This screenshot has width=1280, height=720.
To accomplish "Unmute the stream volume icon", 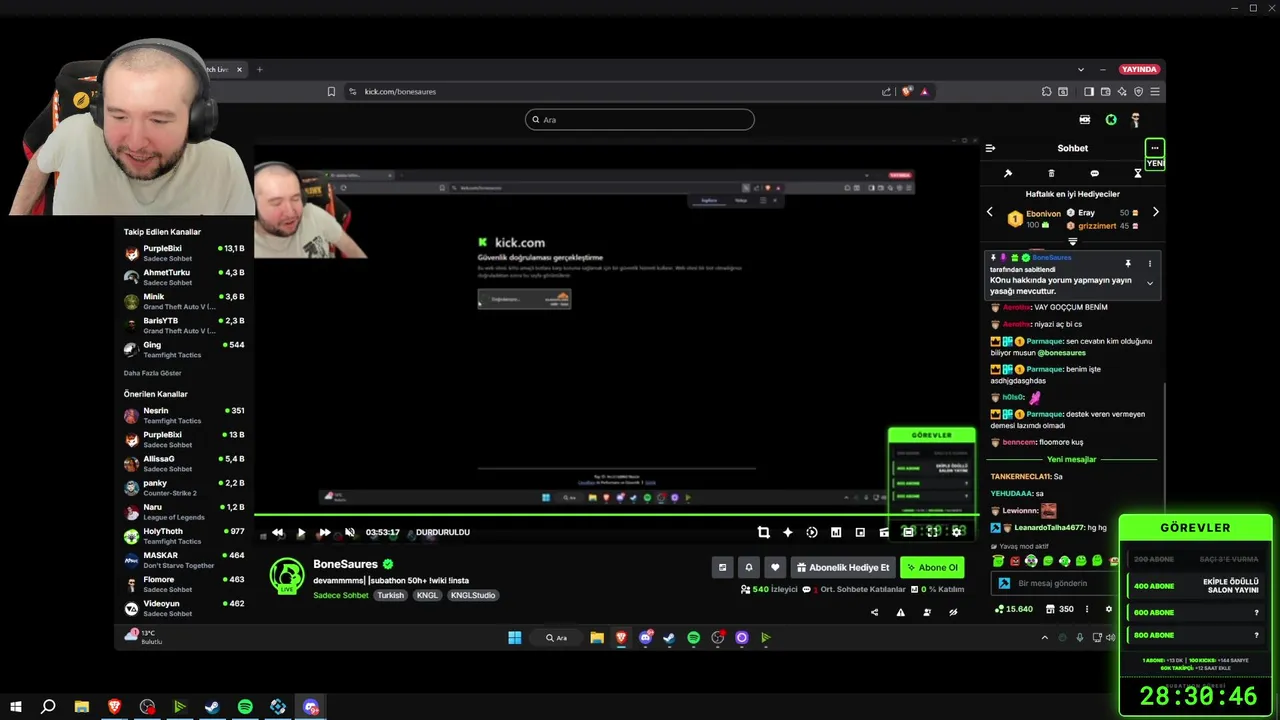I will click(x=350, y=532).
